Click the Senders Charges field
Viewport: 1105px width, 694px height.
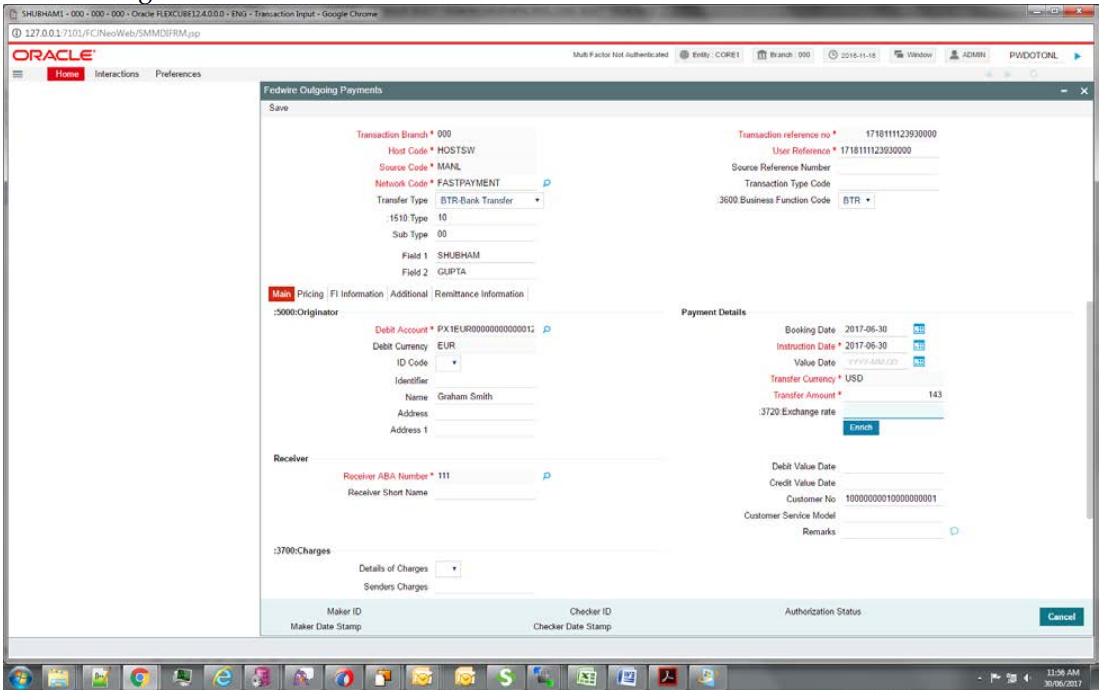point(485,587)
